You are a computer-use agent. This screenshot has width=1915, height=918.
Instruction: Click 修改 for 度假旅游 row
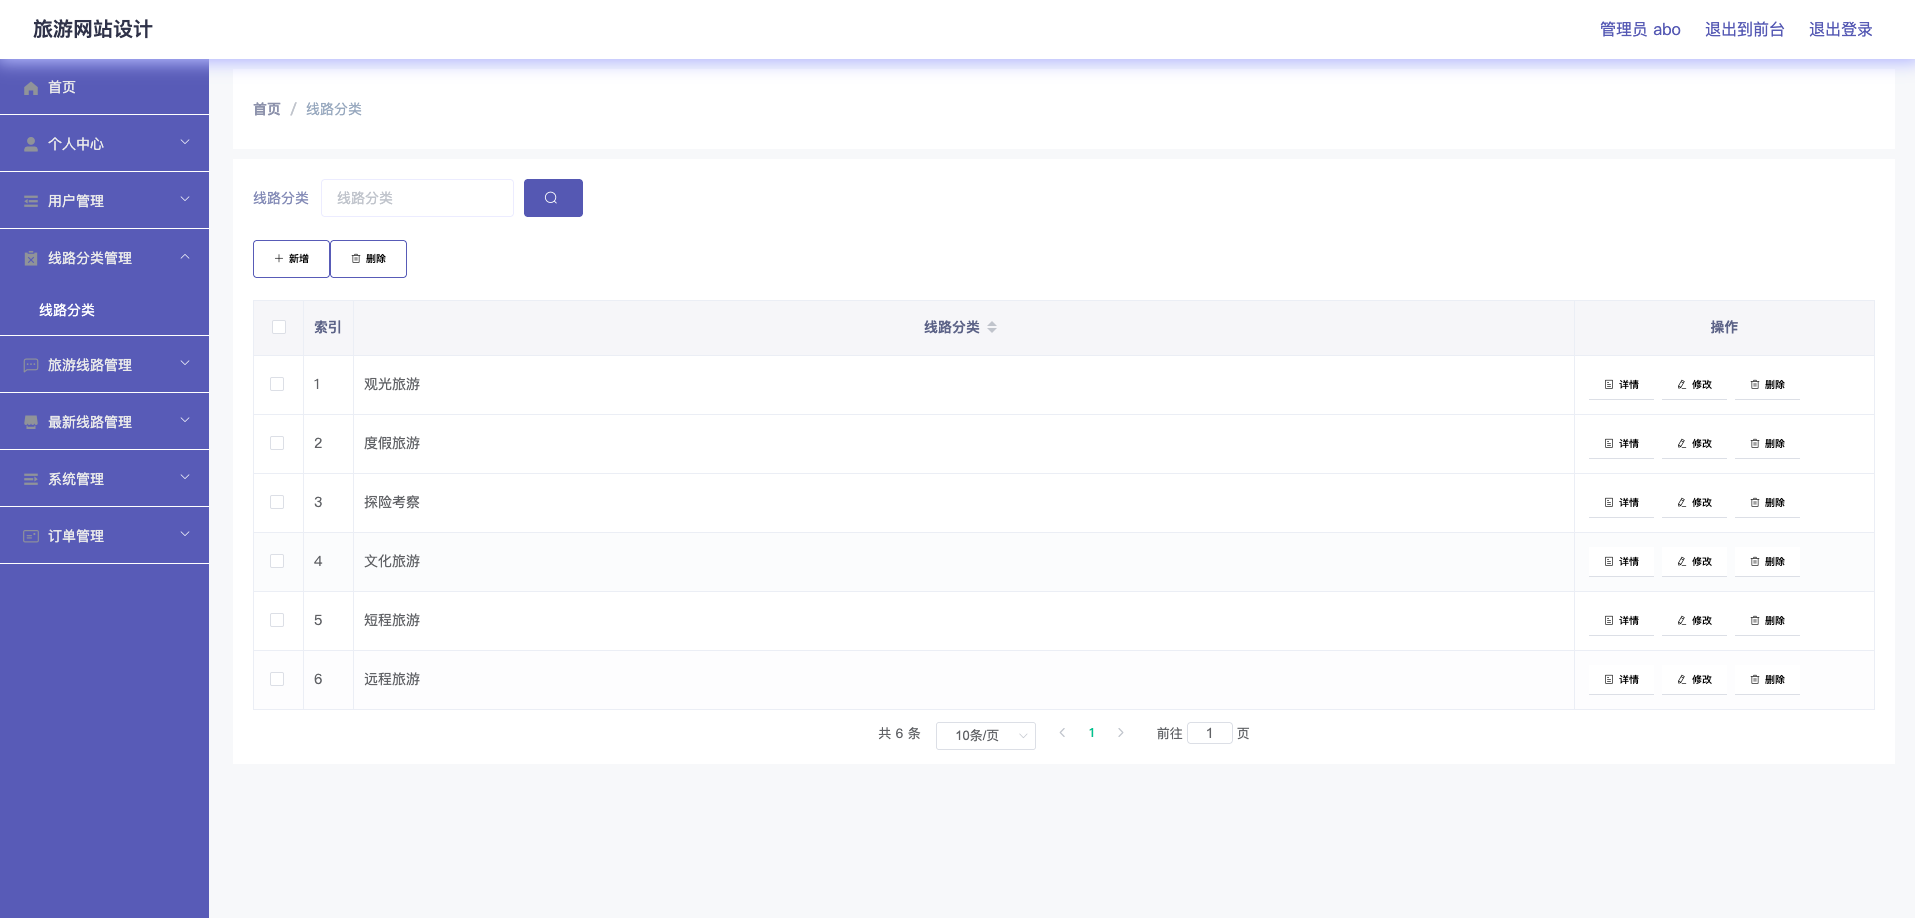[x=1694, y=443]
